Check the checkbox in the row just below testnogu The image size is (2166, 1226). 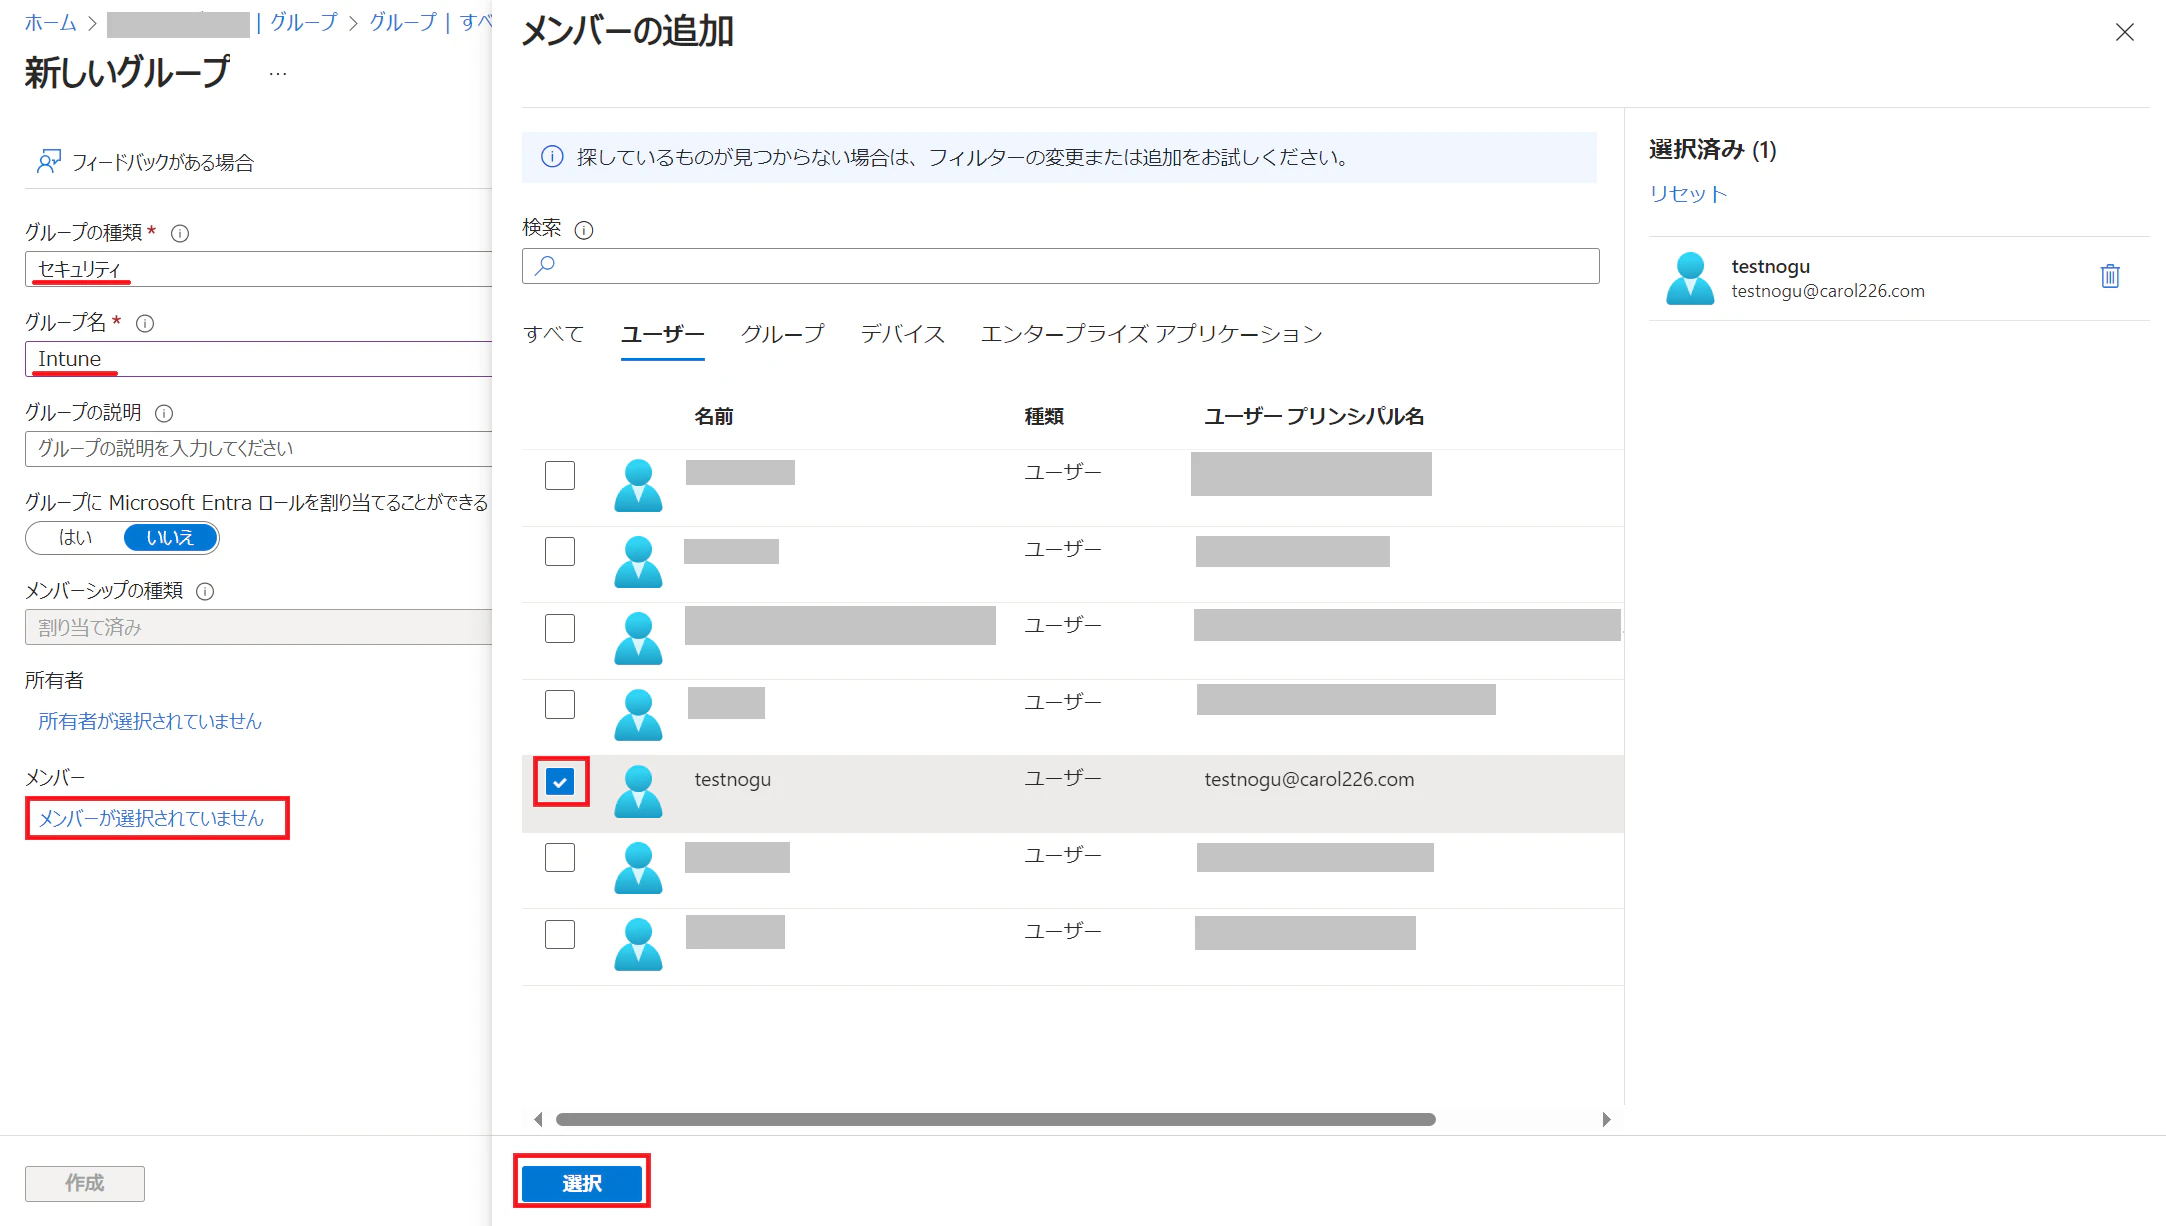click(x=560, y=857)
